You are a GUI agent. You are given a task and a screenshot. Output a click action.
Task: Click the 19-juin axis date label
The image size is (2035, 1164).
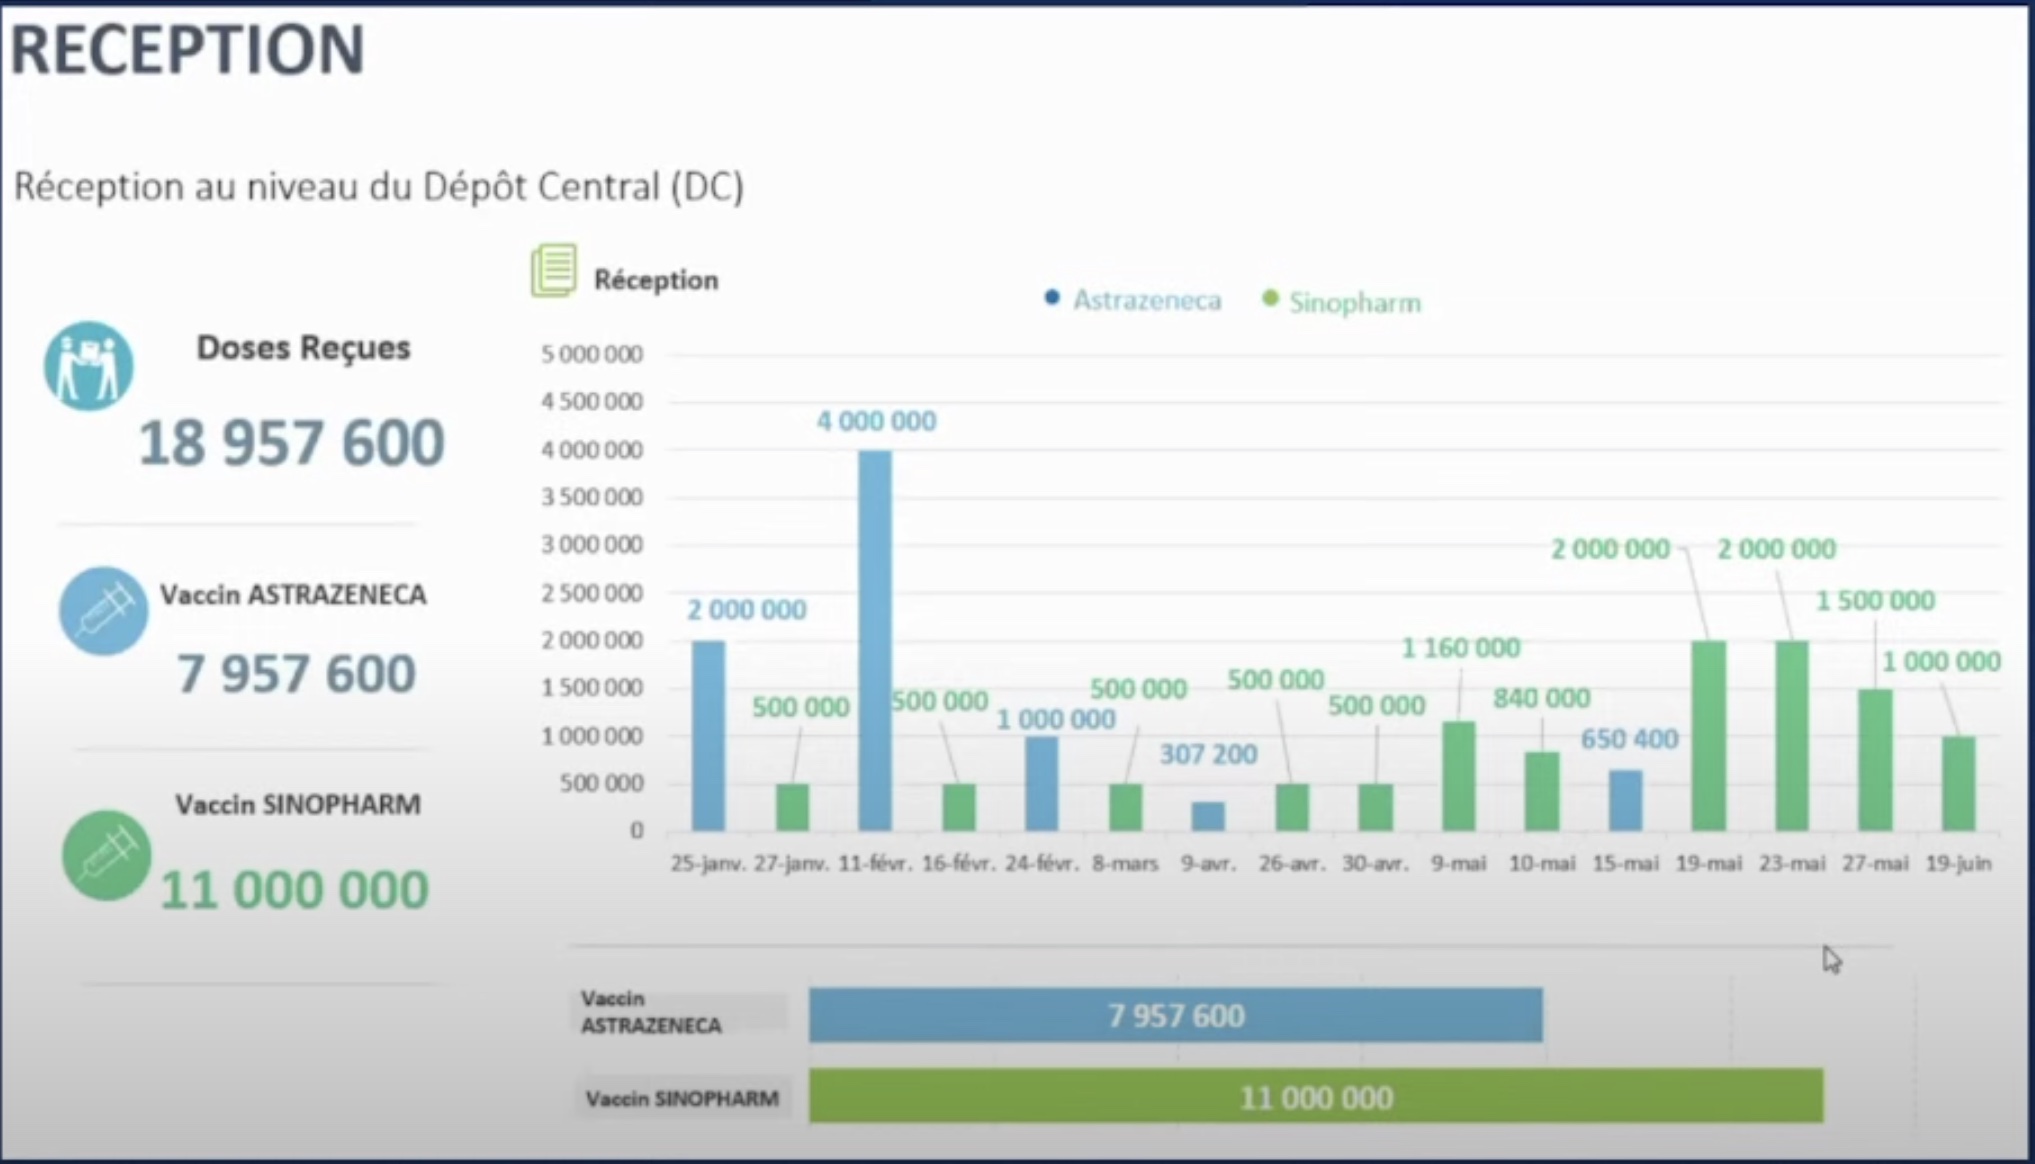coord(1958,863)
